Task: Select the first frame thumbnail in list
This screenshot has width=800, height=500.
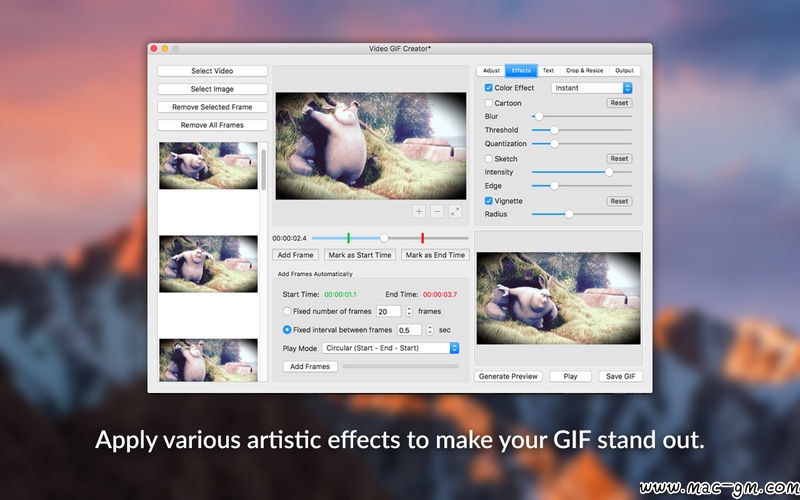Action: click(208, 165)
